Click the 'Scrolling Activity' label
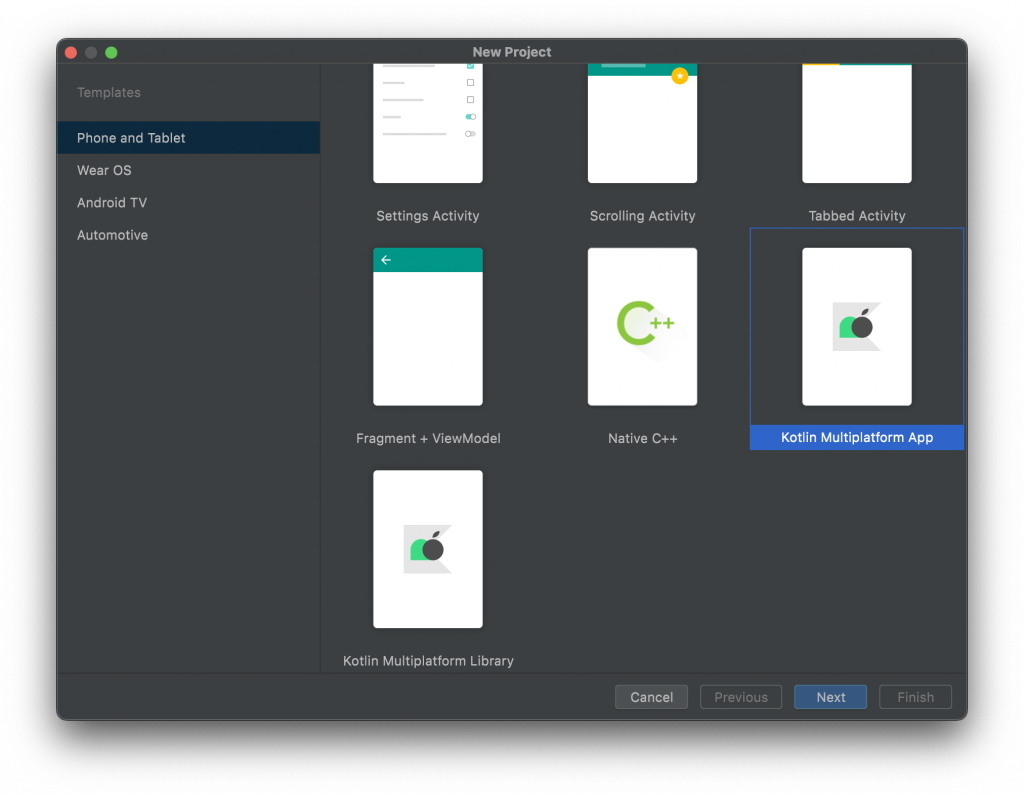 642,216
